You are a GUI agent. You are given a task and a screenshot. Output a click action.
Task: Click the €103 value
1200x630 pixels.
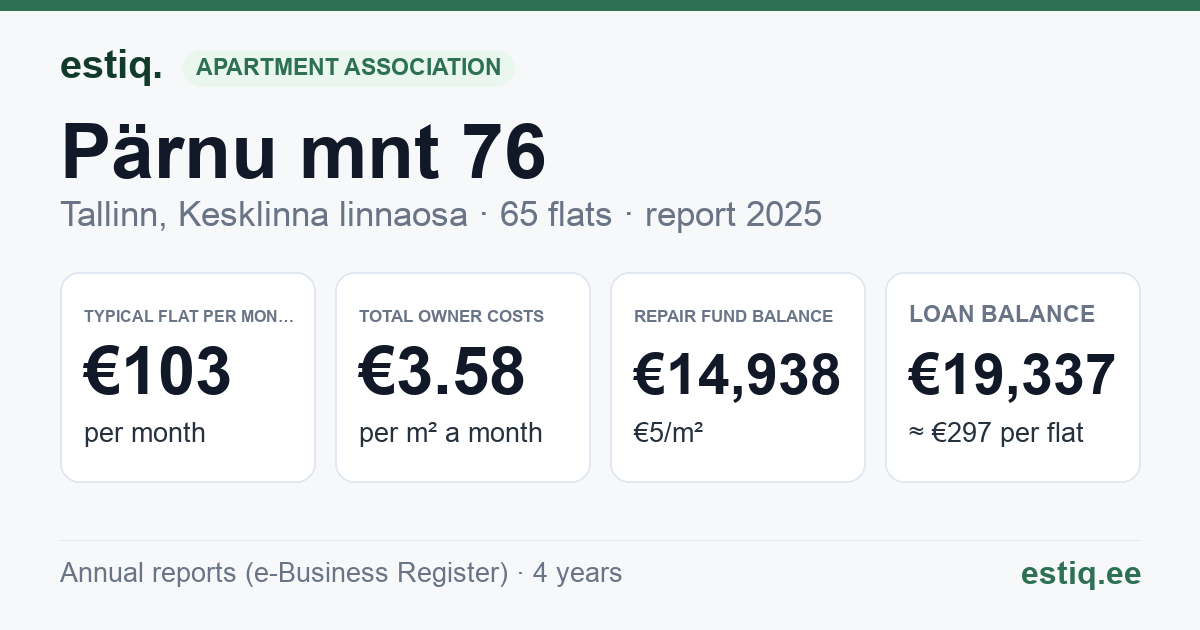tap(157, 371)
